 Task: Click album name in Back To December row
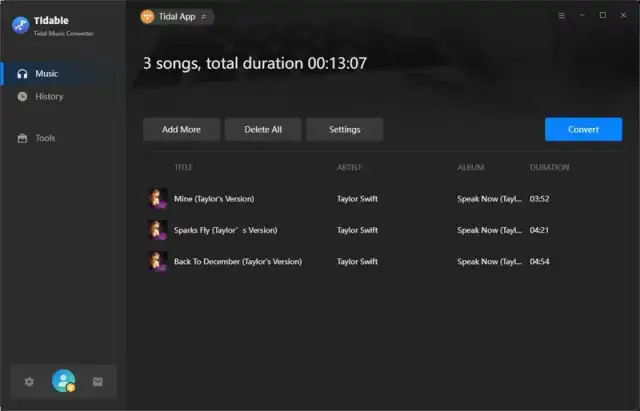489,262
